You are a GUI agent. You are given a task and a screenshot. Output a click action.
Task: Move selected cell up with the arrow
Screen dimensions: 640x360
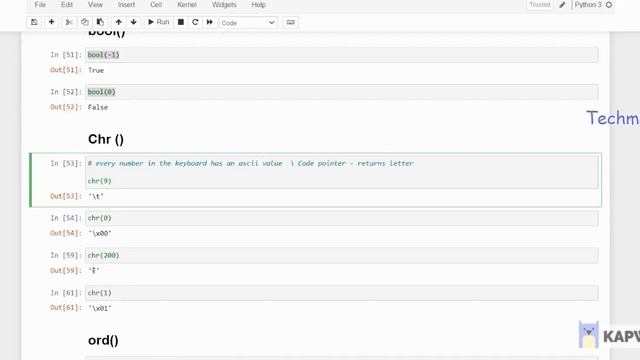coord(118,22)
